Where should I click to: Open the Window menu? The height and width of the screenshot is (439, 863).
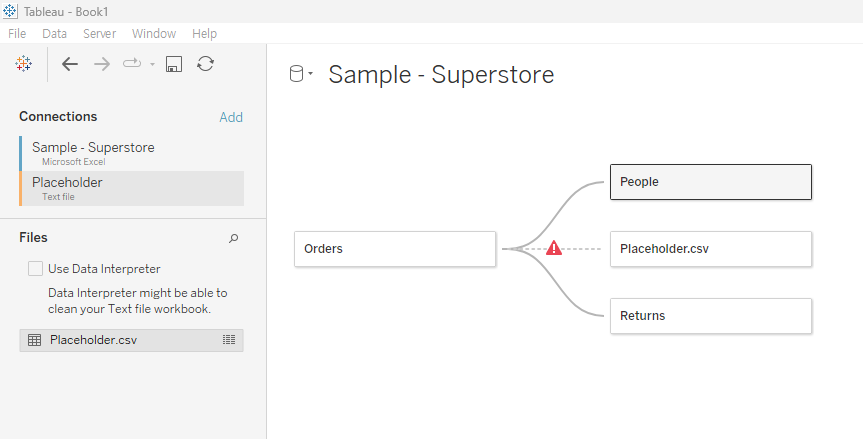pyautogui.click(x=153, y=34)
